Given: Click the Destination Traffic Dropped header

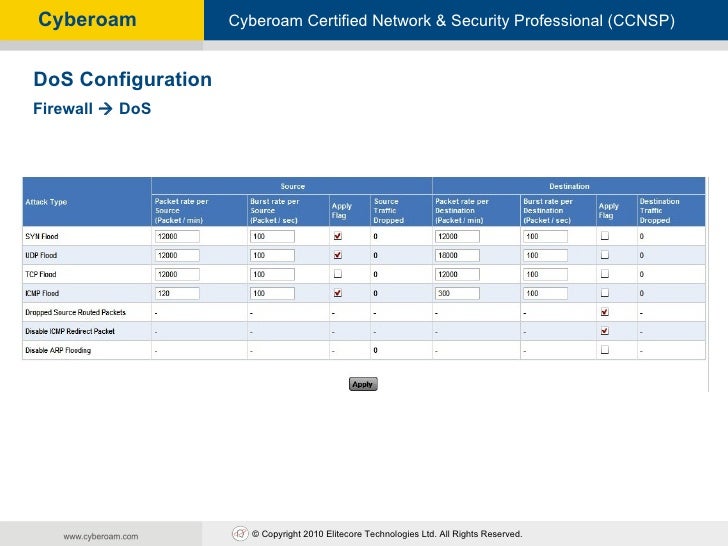Looking at the screenshot, I should (x=659, y=211).
